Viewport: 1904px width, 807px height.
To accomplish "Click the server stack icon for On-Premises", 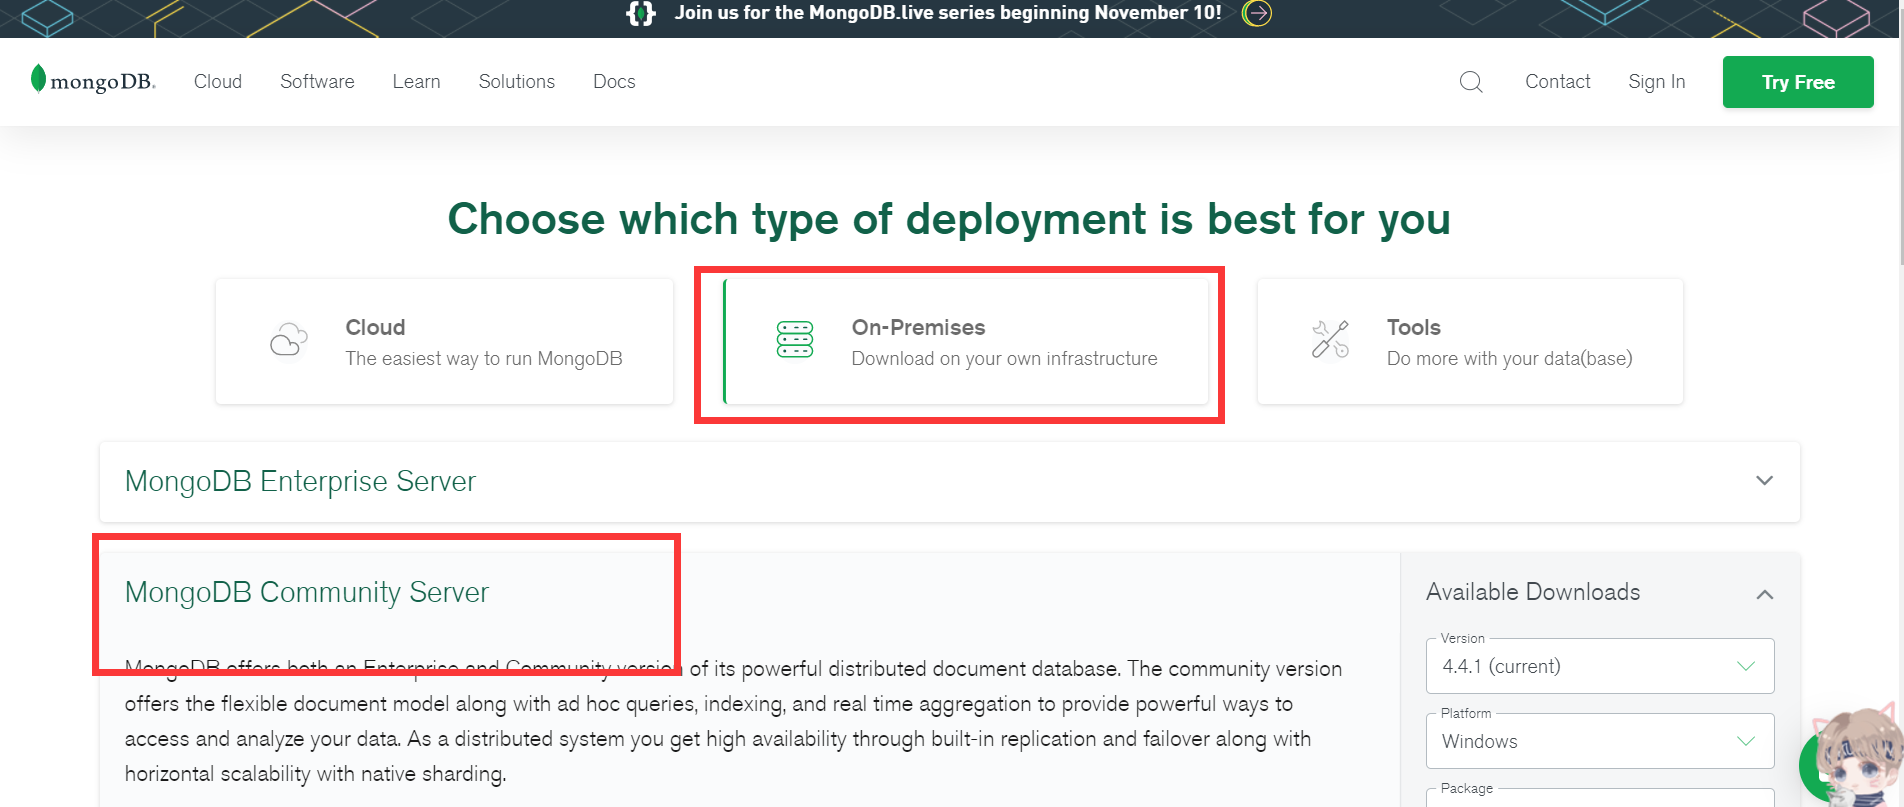I will point(795,340).
